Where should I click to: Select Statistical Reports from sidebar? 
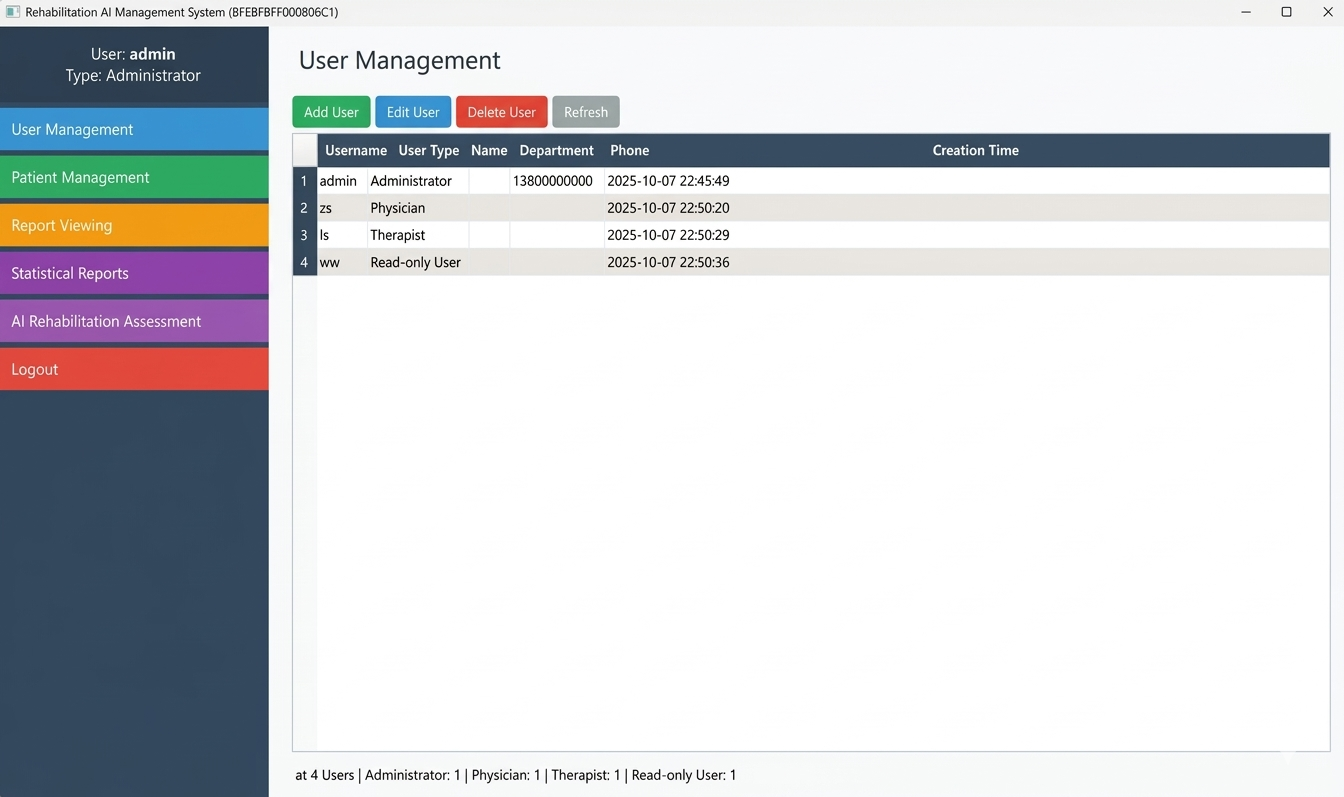(x=134, y=273)
